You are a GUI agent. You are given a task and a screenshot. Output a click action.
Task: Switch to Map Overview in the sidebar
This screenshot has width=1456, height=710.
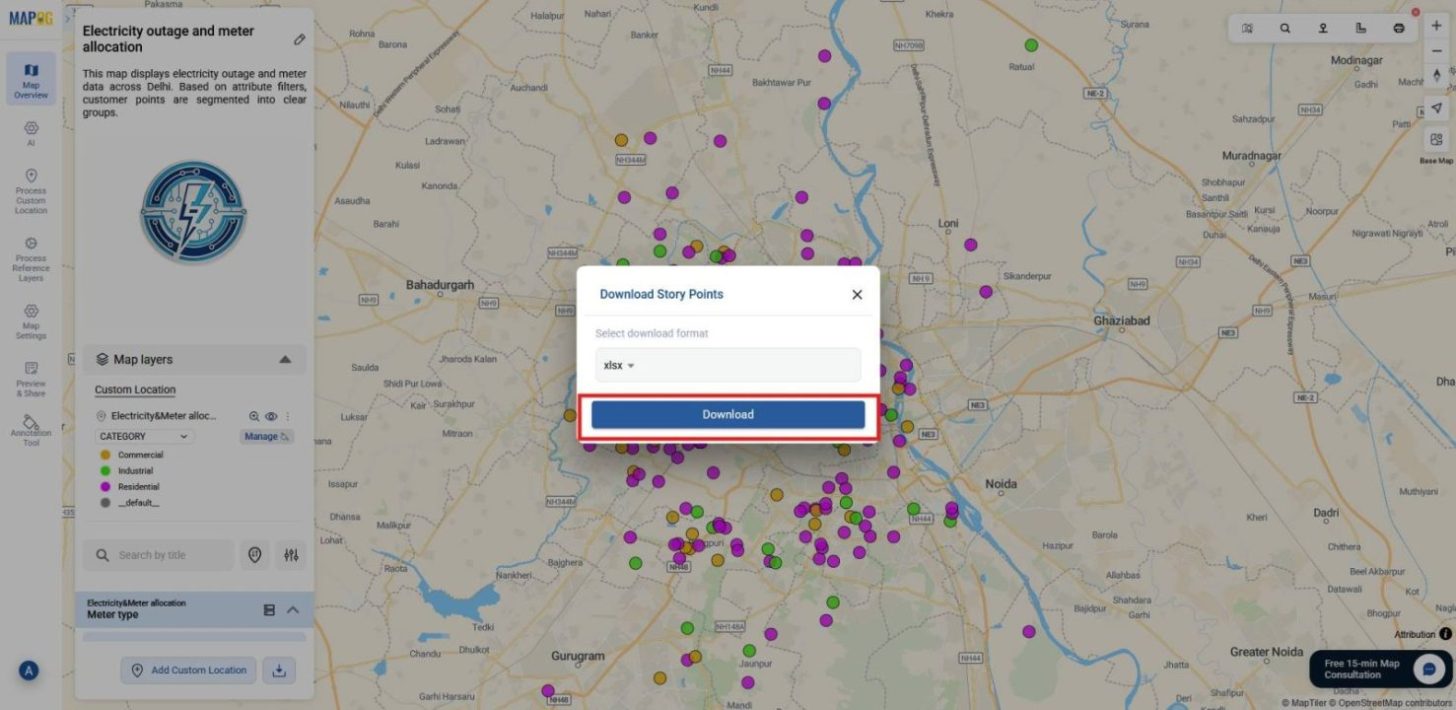pos(30,77)
